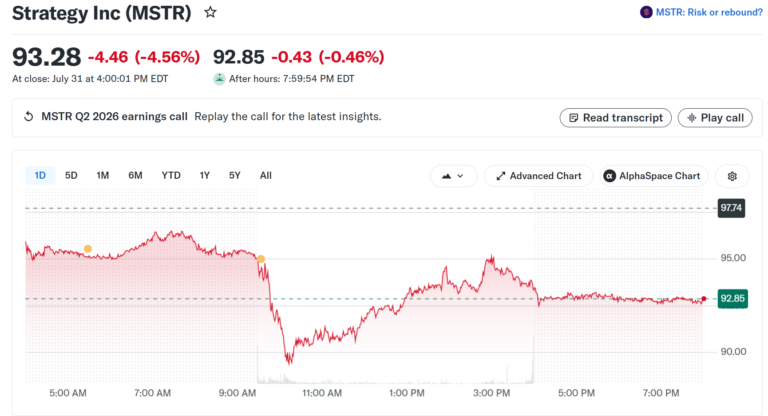
Task: Click the yellow event marker near 5:30 AM
Action: click(x=88, y=249)
